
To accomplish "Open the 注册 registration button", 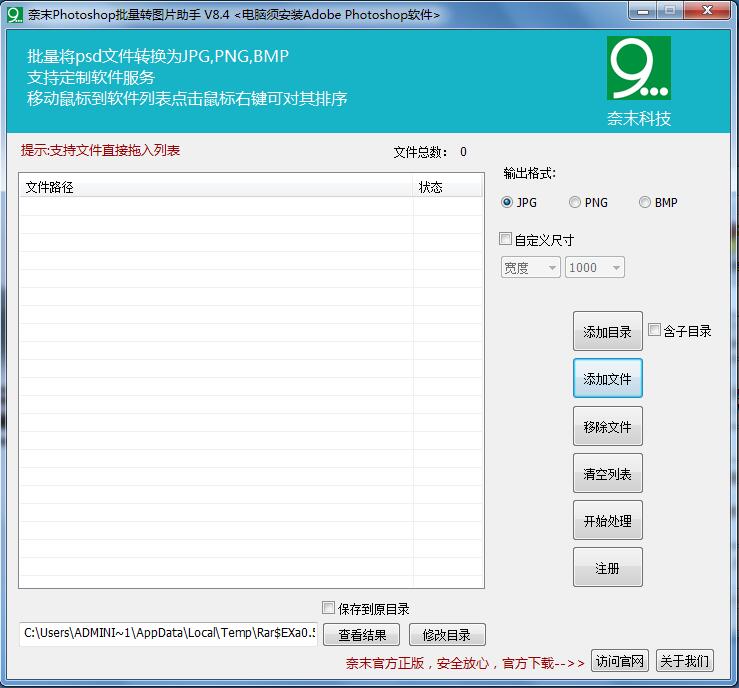I will tap(608, 567).
